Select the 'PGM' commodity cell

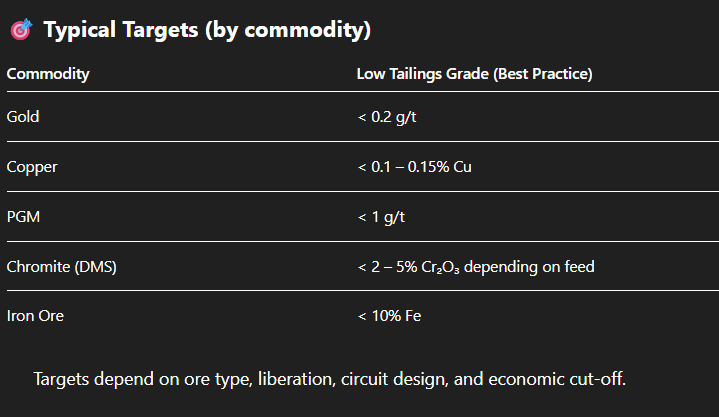(x=23, y=217)
